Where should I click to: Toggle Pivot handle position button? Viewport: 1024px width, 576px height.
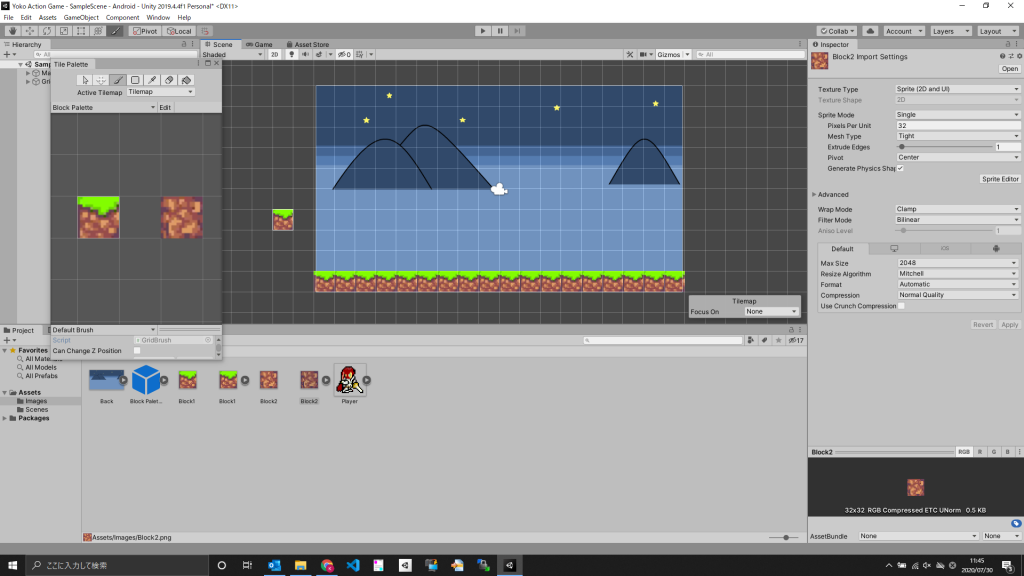pyautogui.click(x=145, y=31)
